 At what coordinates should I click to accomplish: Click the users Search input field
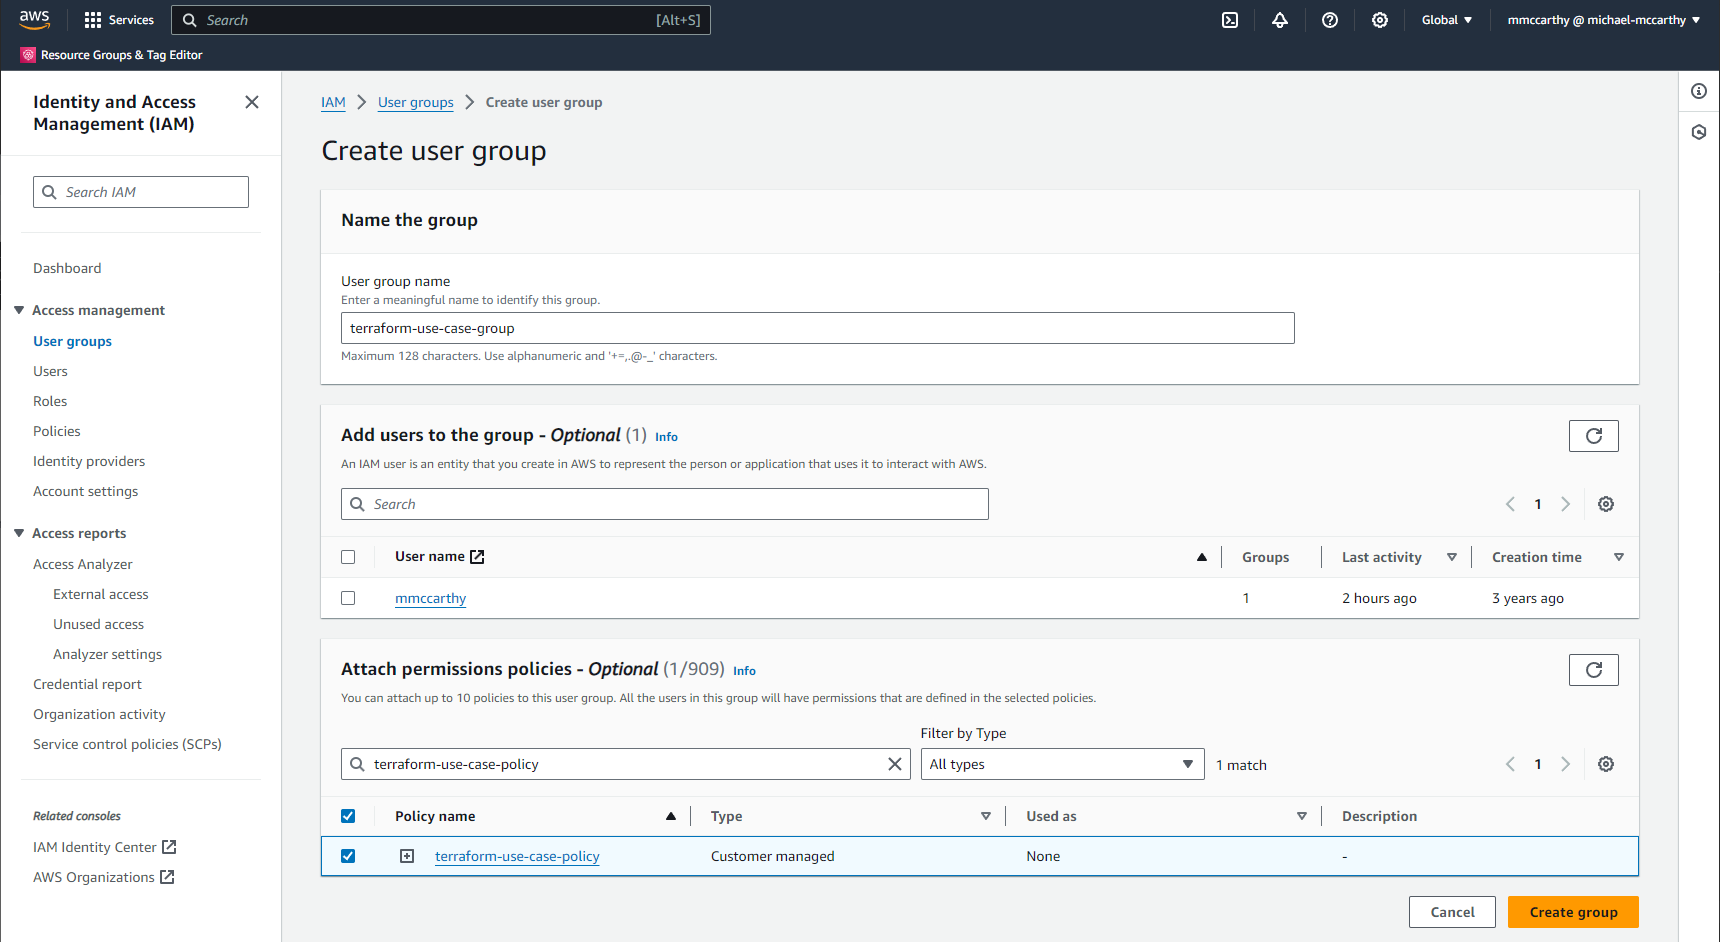(x=665, y=504)
